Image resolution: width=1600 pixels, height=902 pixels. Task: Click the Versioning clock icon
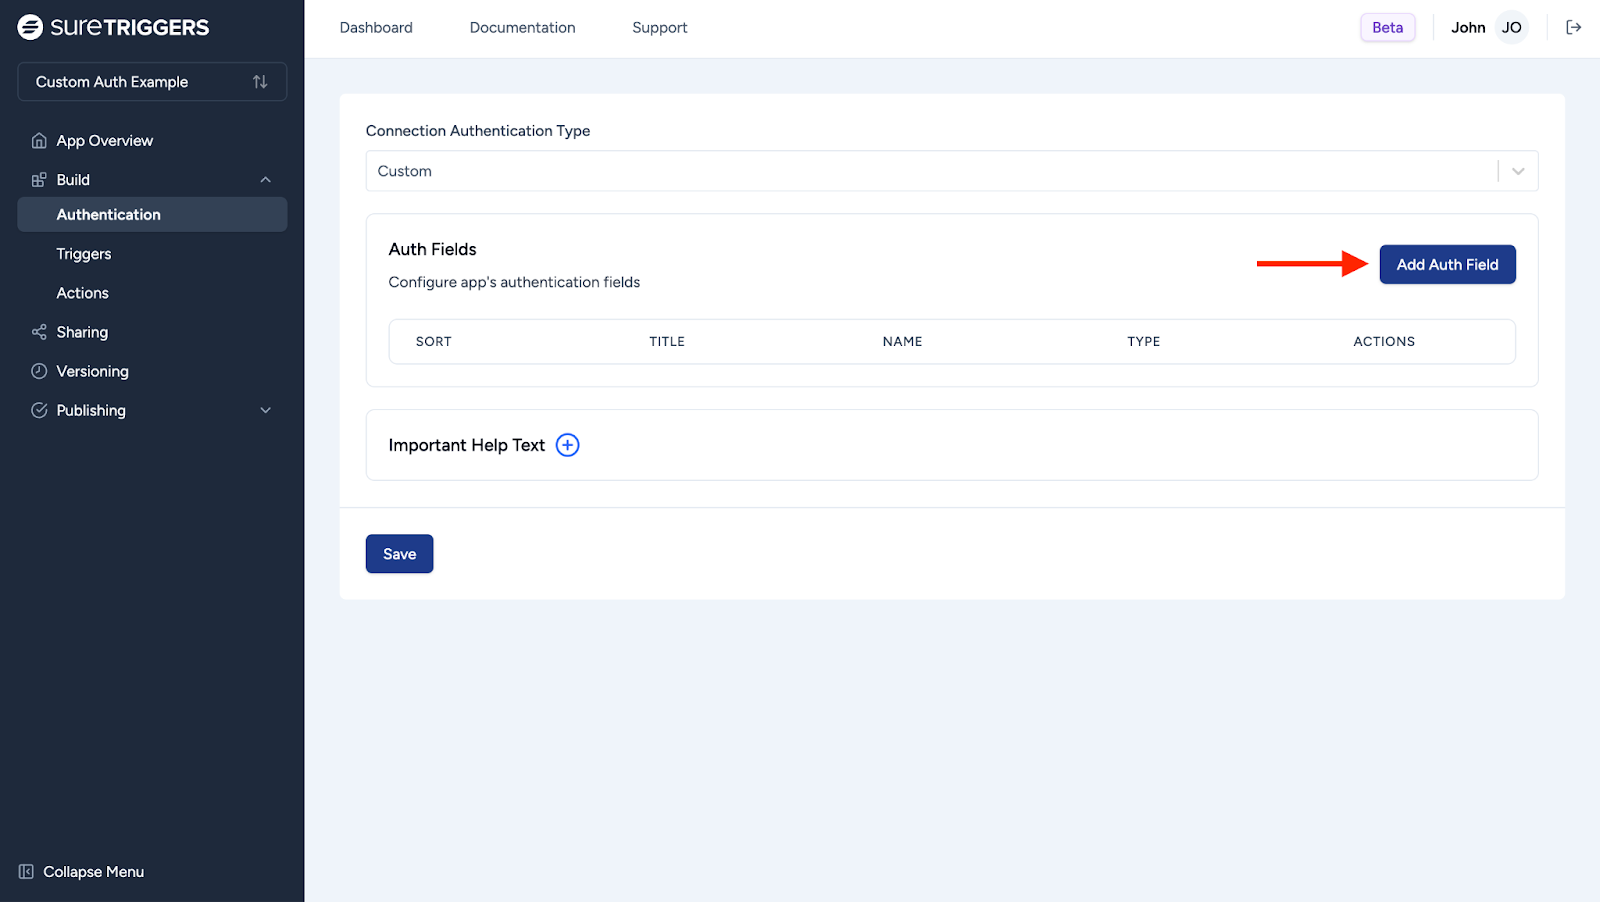click(x=39, y=371)
